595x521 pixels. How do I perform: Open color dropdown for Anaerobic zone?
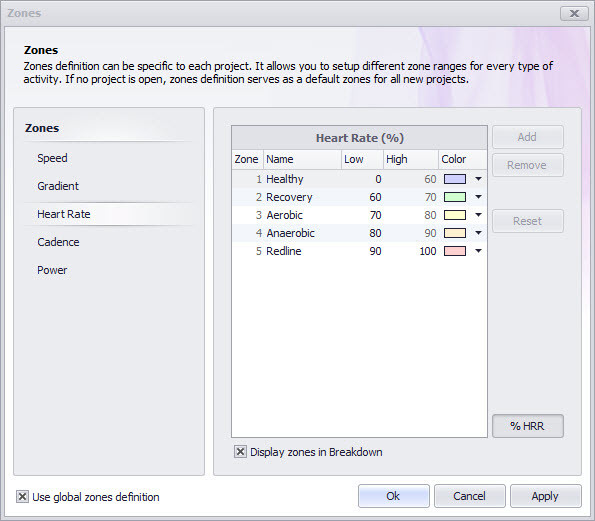(479, 233)
